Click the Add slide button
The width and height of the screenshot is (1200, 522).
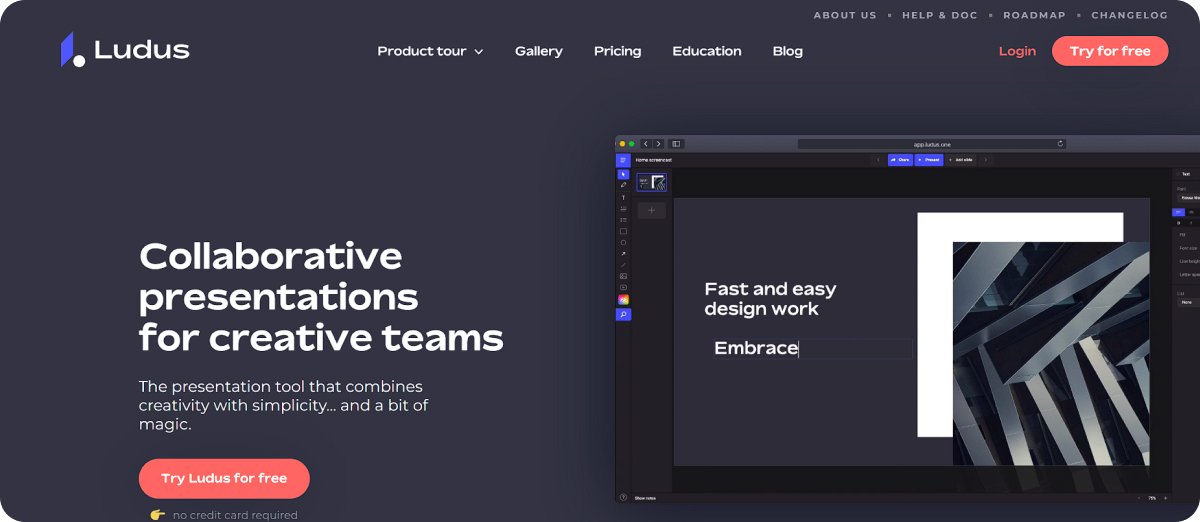(959, 159)
